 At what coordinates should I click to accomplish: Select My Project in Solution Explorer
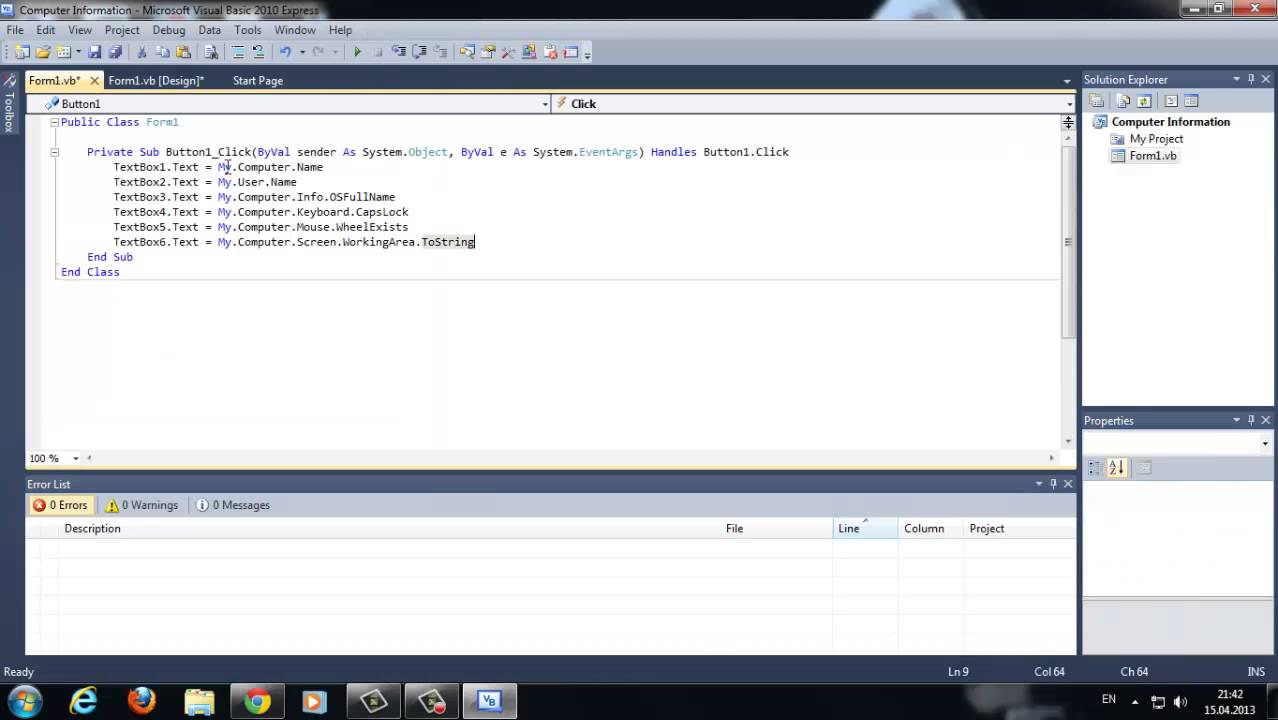[x=1156, y=139]
